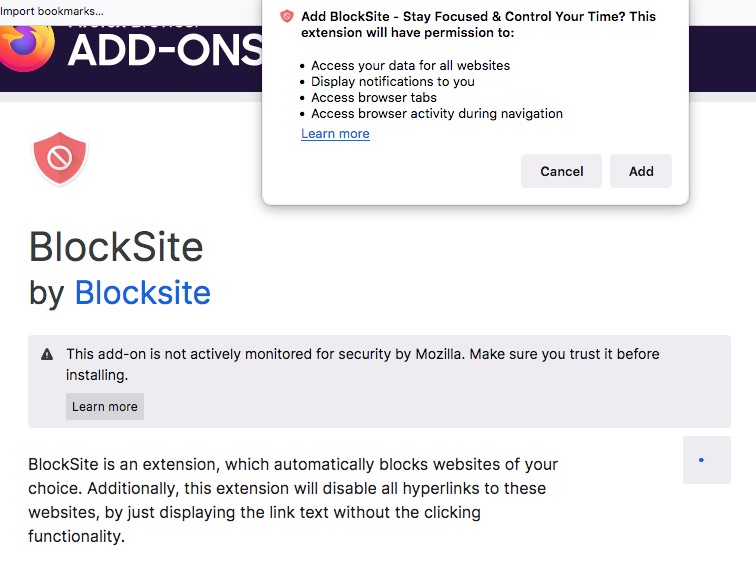Visit the Blocksite author link
This screenshot has height=580, width=756.
[143, 293]
